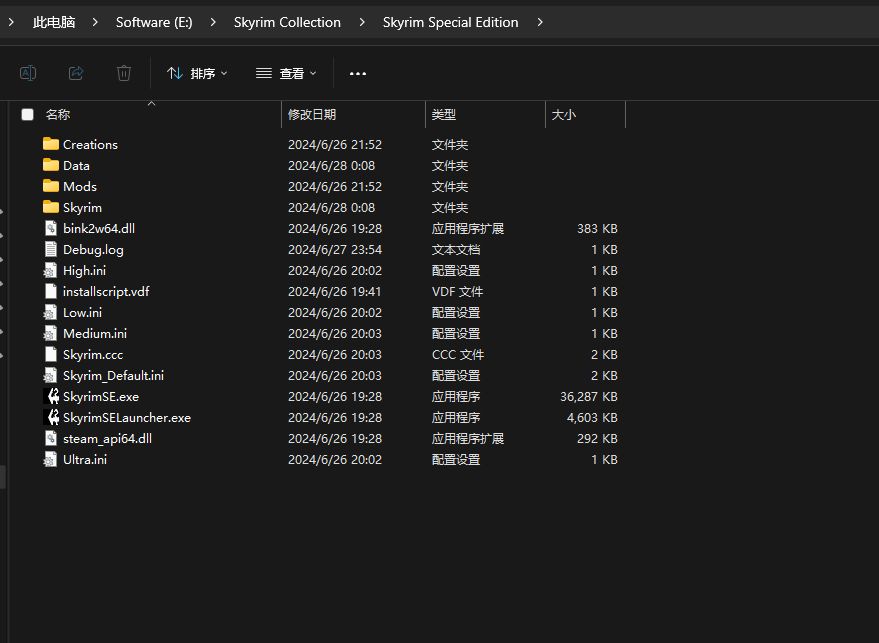Select the Debug.log file icon

pyautogui.click(x=50, y=249)
